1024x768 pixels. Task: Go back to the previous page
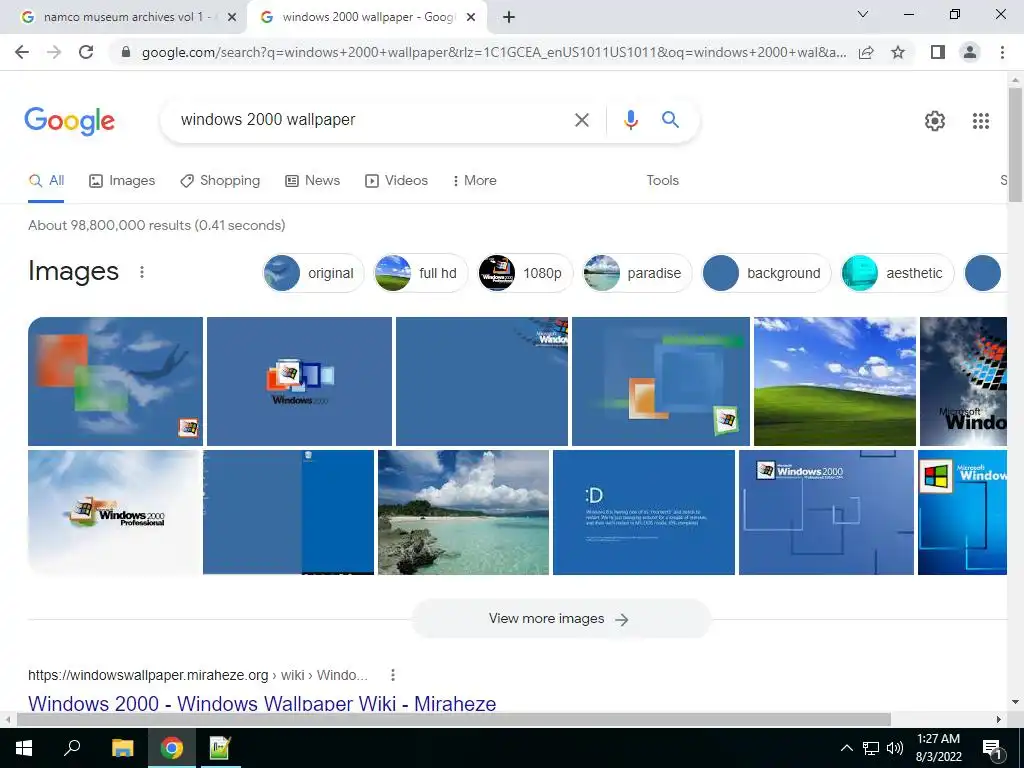coord(22,52)
